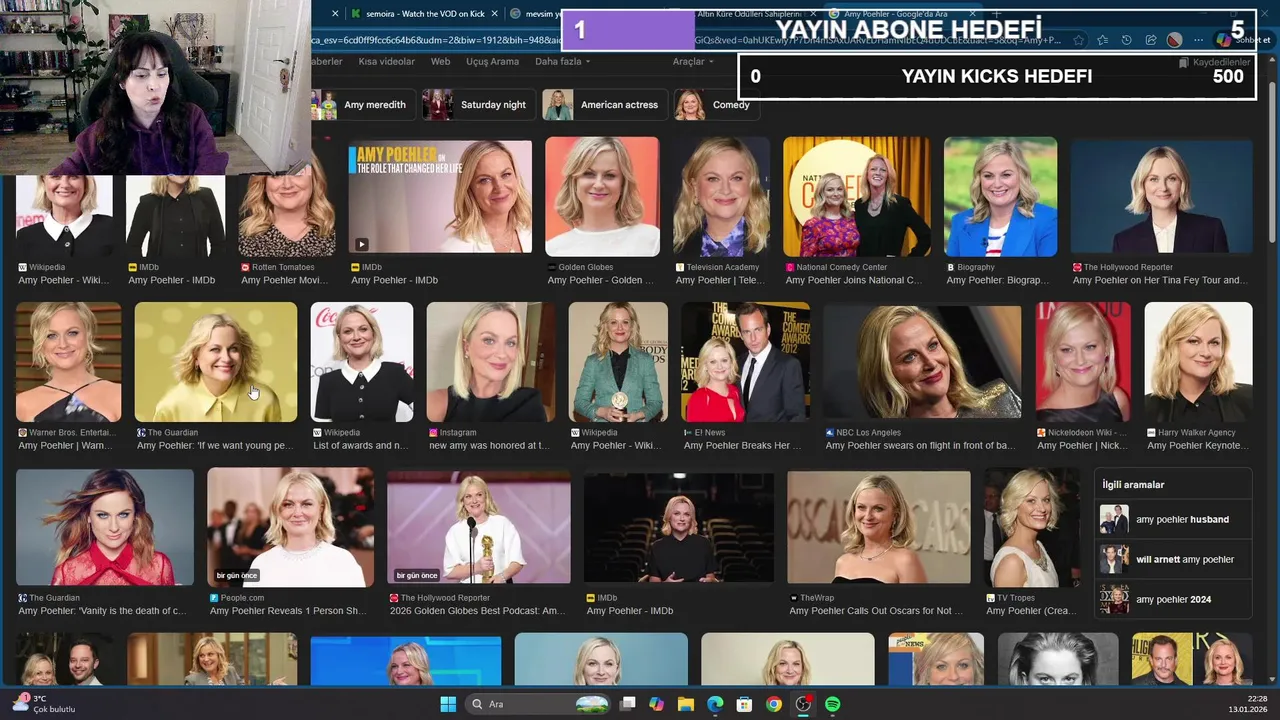Open the National Comedy Center image result
Screen dimensions: 1280x720
click(857, 197)
